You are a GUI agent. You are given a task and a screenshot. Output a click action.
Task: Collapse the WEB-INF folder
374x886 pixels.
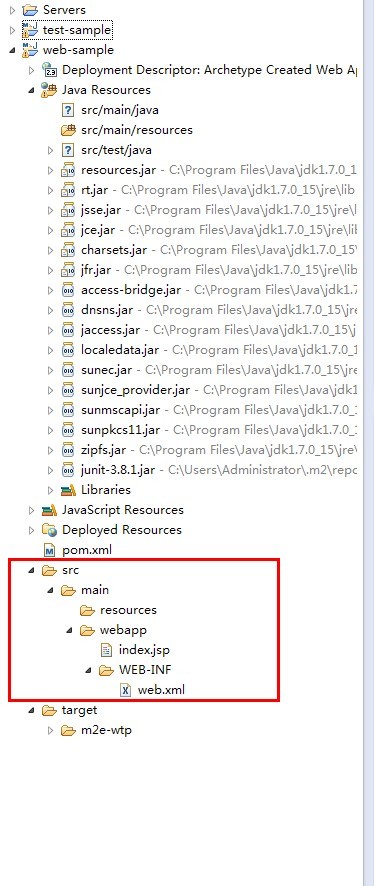(88, 671)
